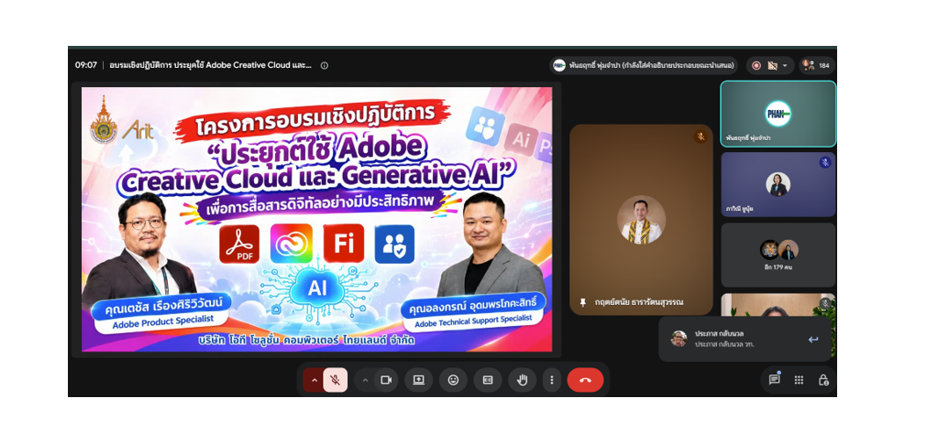The image size is (927, 429).
Task: Click the Arit logo in the slide
Action: click(x=138, y=129)
